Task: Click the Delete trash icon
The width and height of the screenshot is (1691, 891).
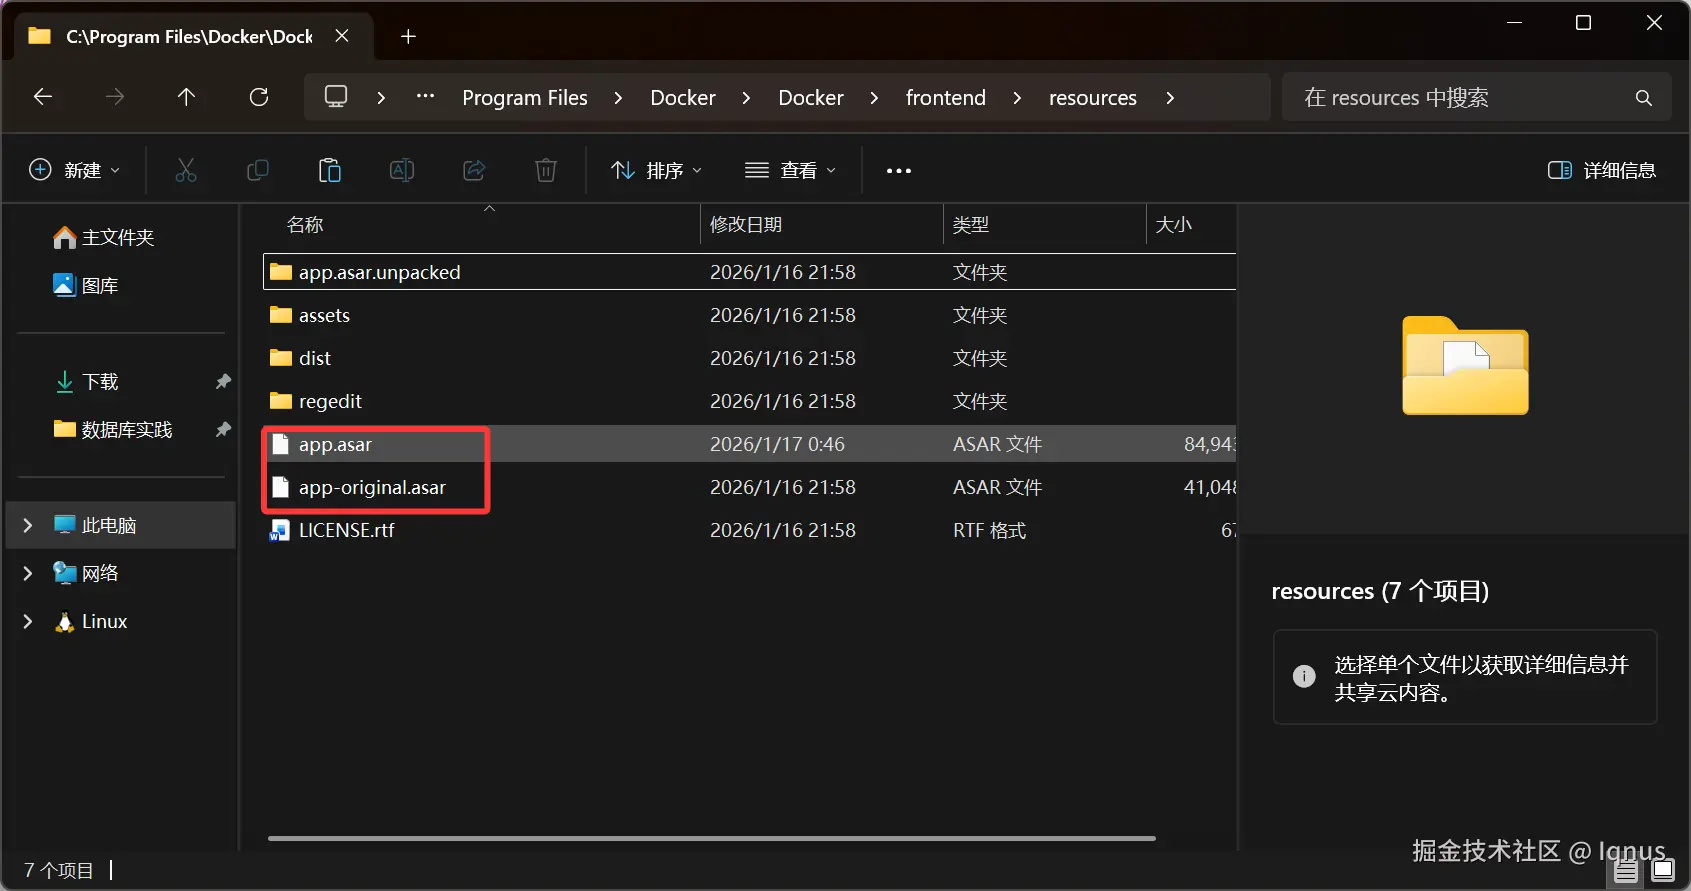Action: [546, 170]
